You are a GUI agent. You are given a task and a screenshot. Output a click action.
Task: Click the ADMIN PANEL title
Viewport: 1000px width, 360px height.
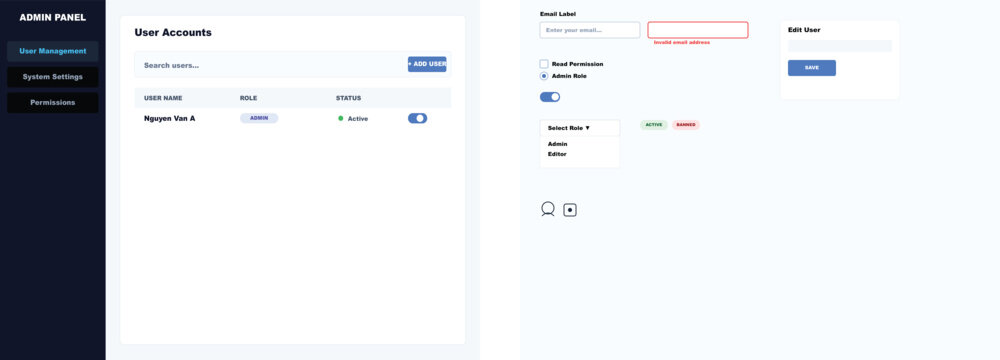53,17
